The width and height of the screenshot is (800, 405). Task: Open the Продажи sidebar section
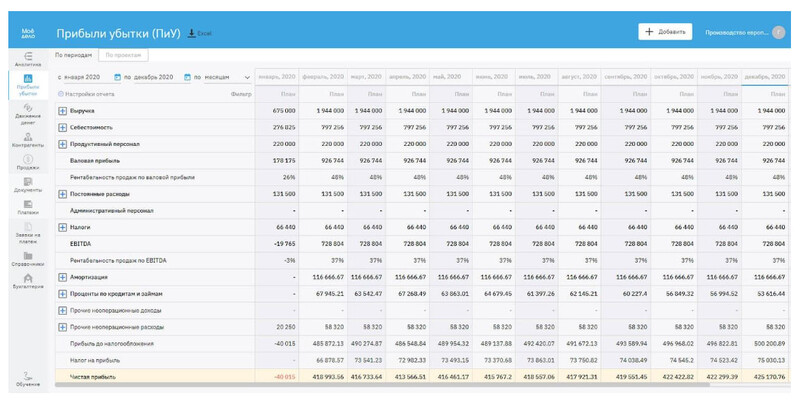[28, 162]
